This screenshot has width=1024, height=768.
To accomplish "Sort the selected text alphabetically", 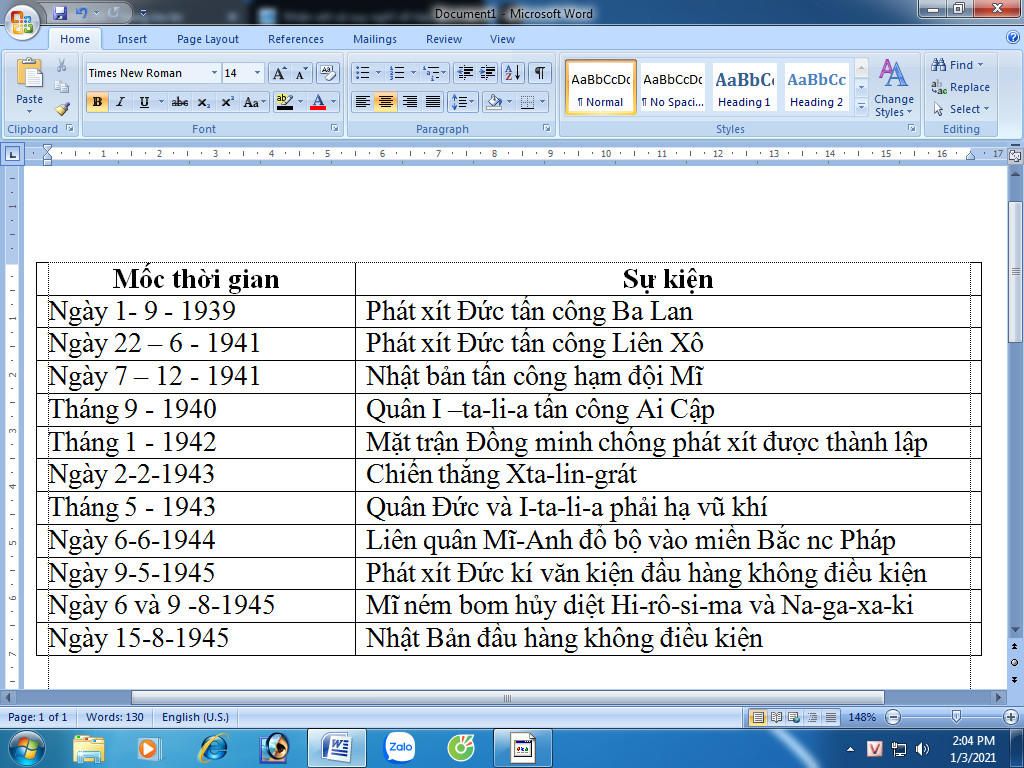I will [x=513, y=72].
